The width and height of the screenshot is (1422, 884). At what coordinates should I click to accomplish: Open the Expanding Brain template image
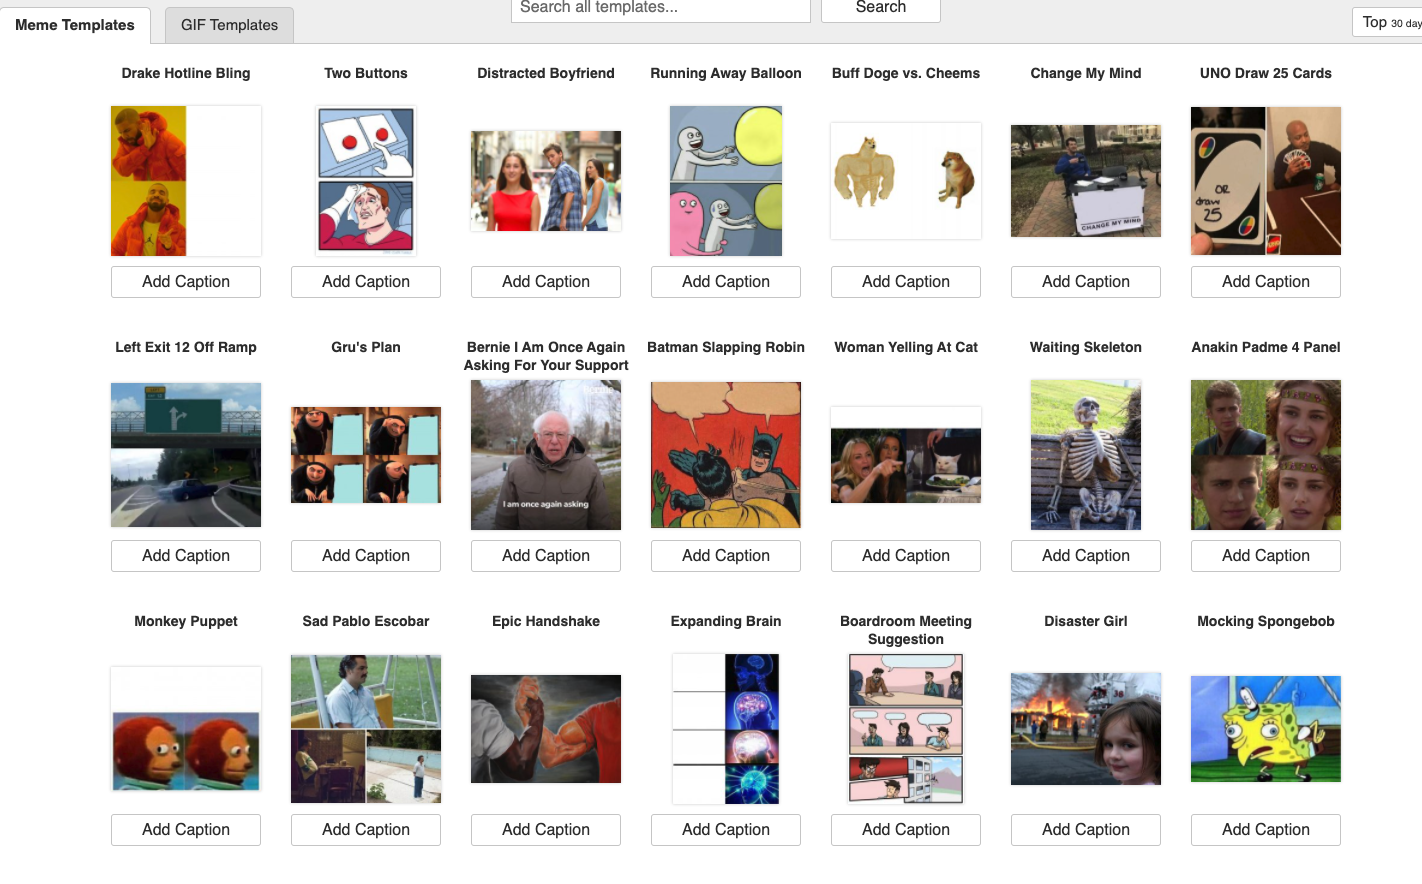click(726, 729)
